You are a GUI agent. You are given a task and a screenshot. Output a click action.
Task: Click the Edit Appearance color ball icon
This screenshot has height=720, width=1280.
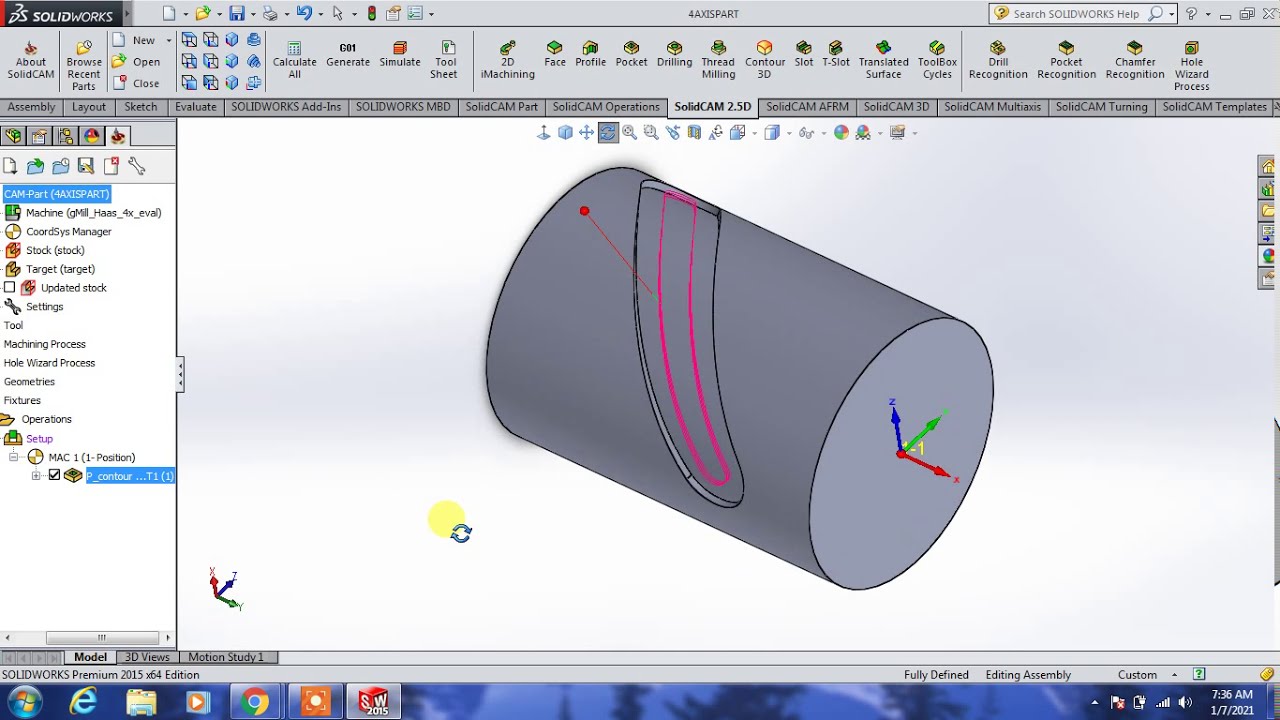pyautogui.click(x=841, y=132)
